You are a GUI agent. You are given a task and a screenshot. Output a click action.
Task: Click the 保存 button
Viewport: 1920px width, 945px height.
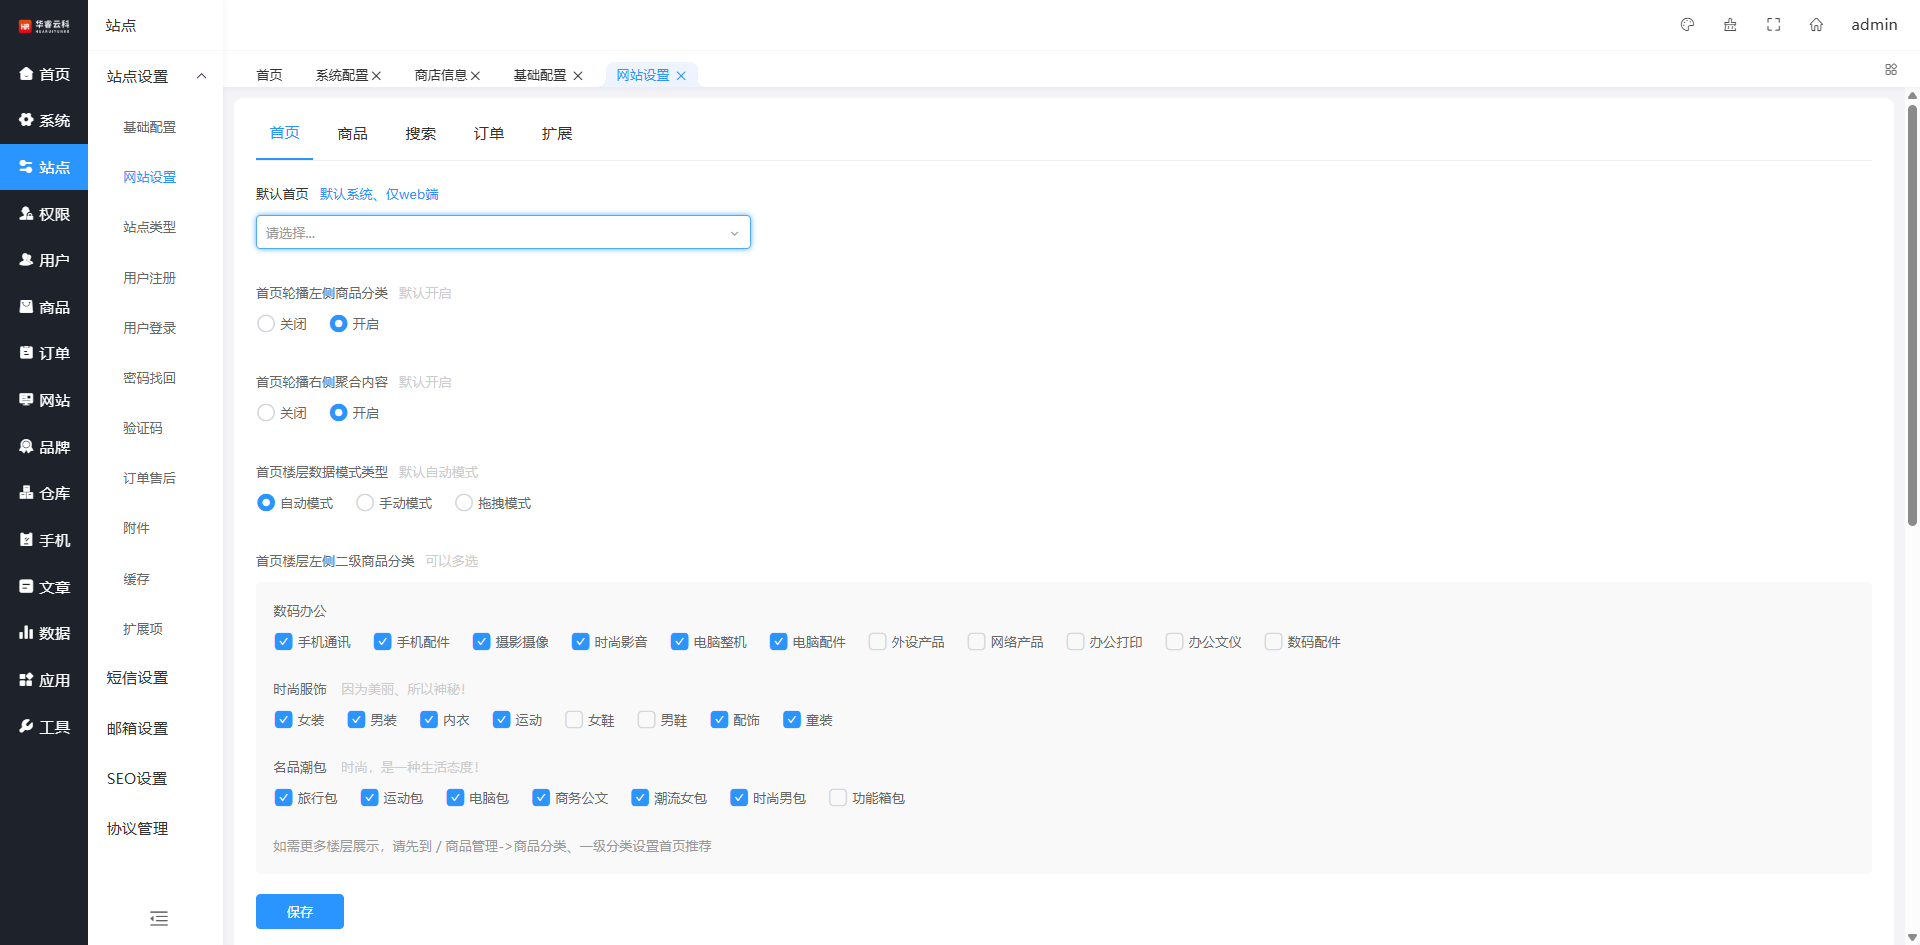[x=299, y=912]
